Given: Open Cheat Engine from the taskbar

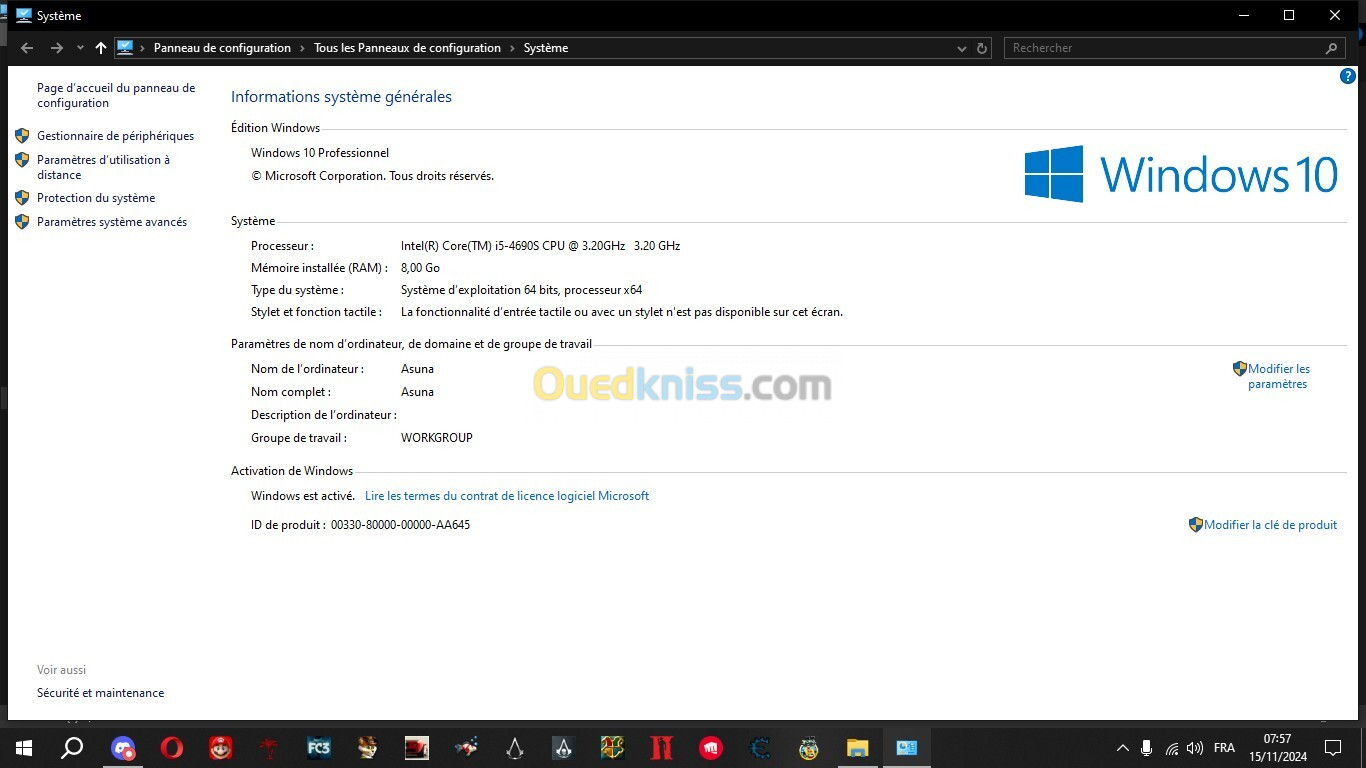Looking at the screenshot, I should coord(760,747).
